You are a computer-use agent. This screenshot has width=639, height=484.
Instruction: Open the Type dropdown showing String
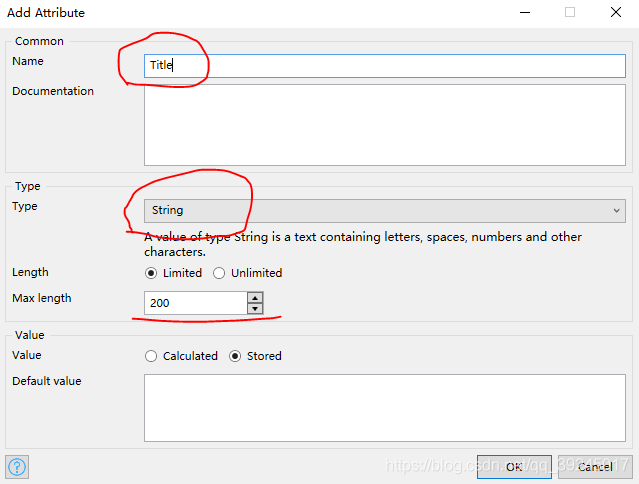(x=384, y=210)
